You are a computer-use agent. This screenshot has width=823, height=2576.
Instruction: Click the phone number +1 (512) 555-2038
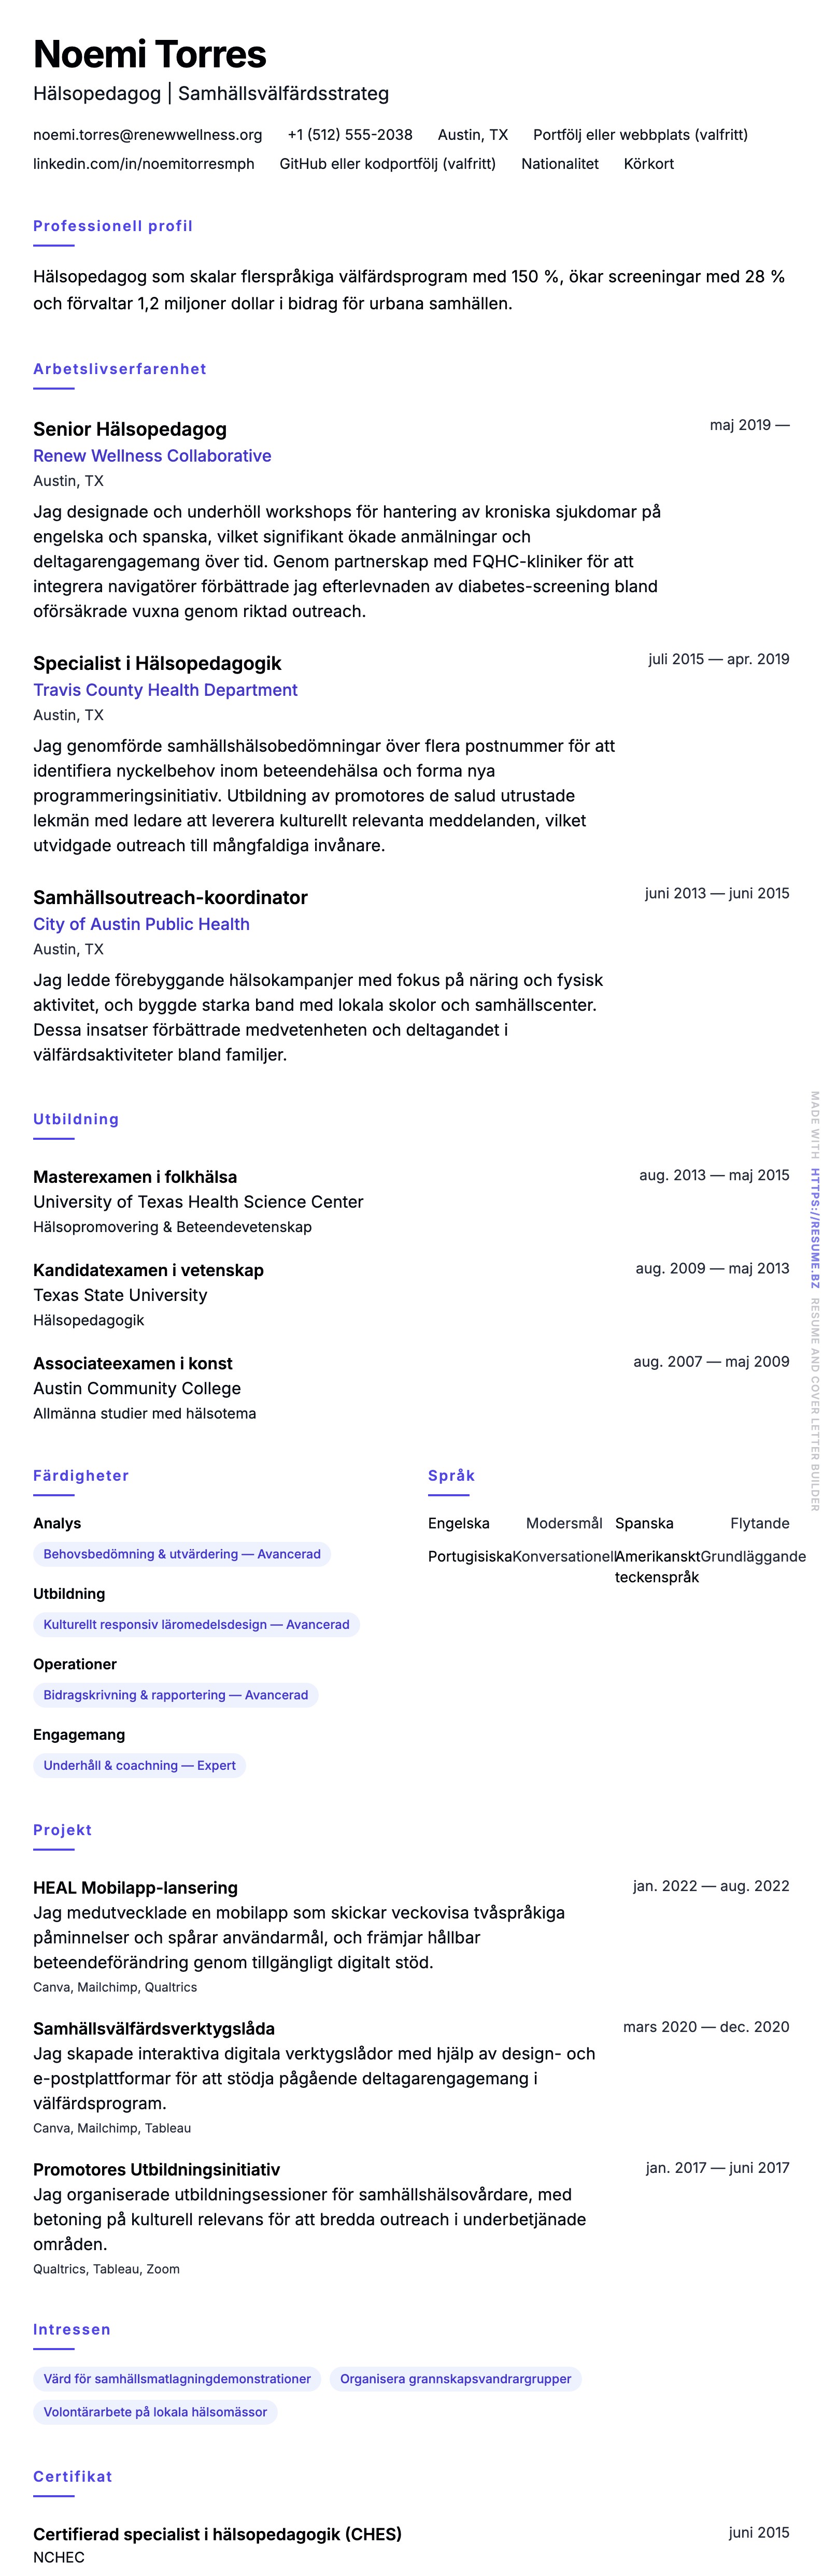coord(349,135)
